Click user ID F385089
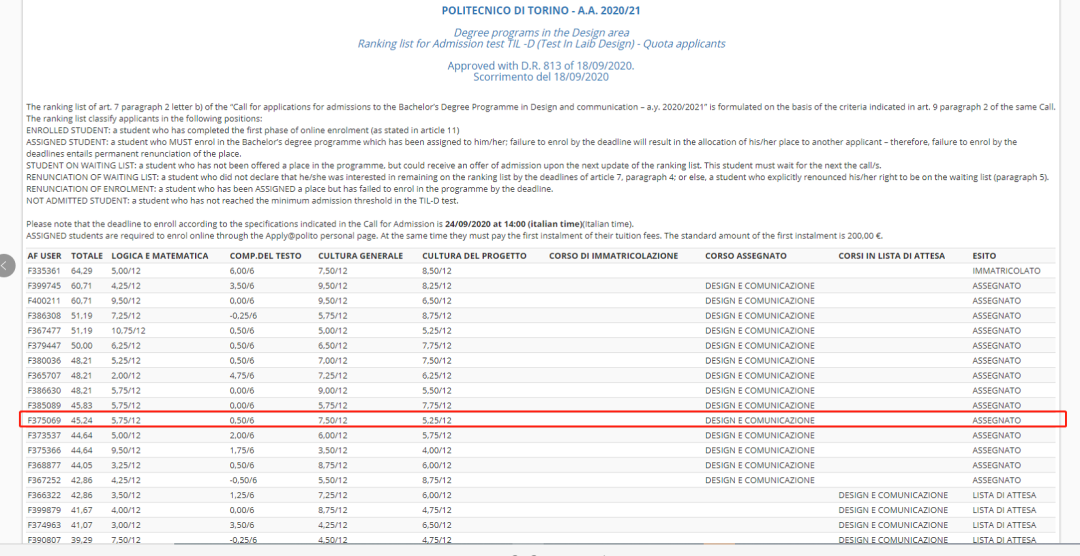1080x556 pixels. coord(44,406)
